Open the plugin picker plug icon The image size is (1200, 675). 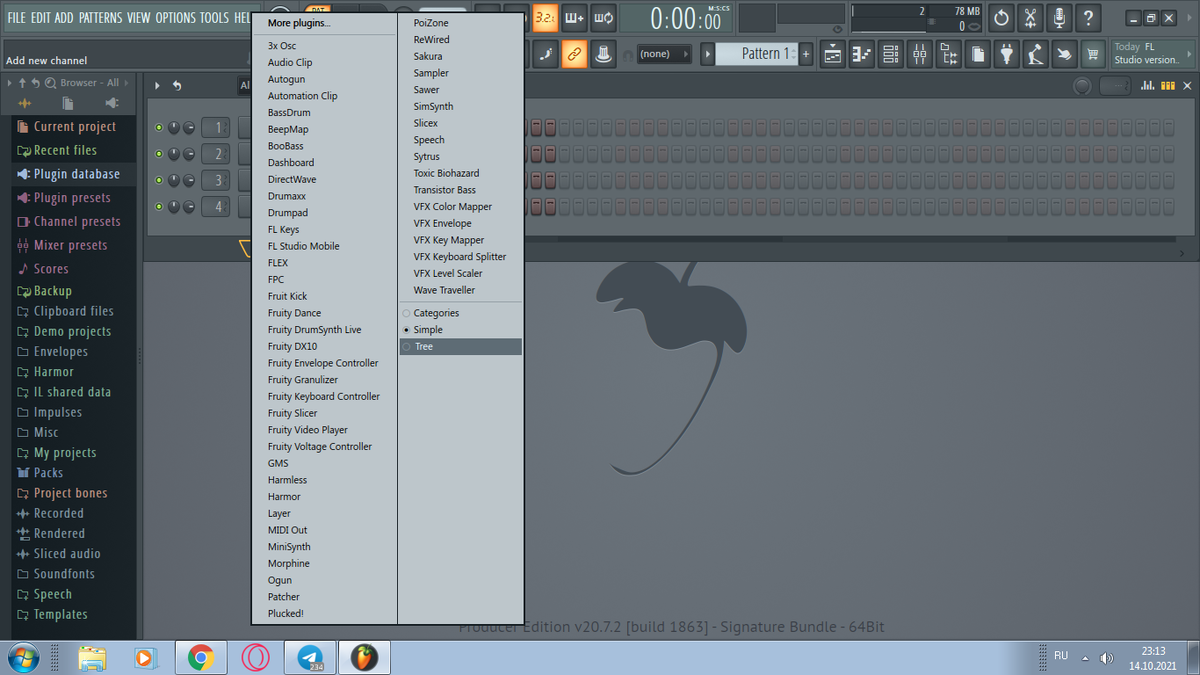pyautogui.click(x=1007, y=54)
